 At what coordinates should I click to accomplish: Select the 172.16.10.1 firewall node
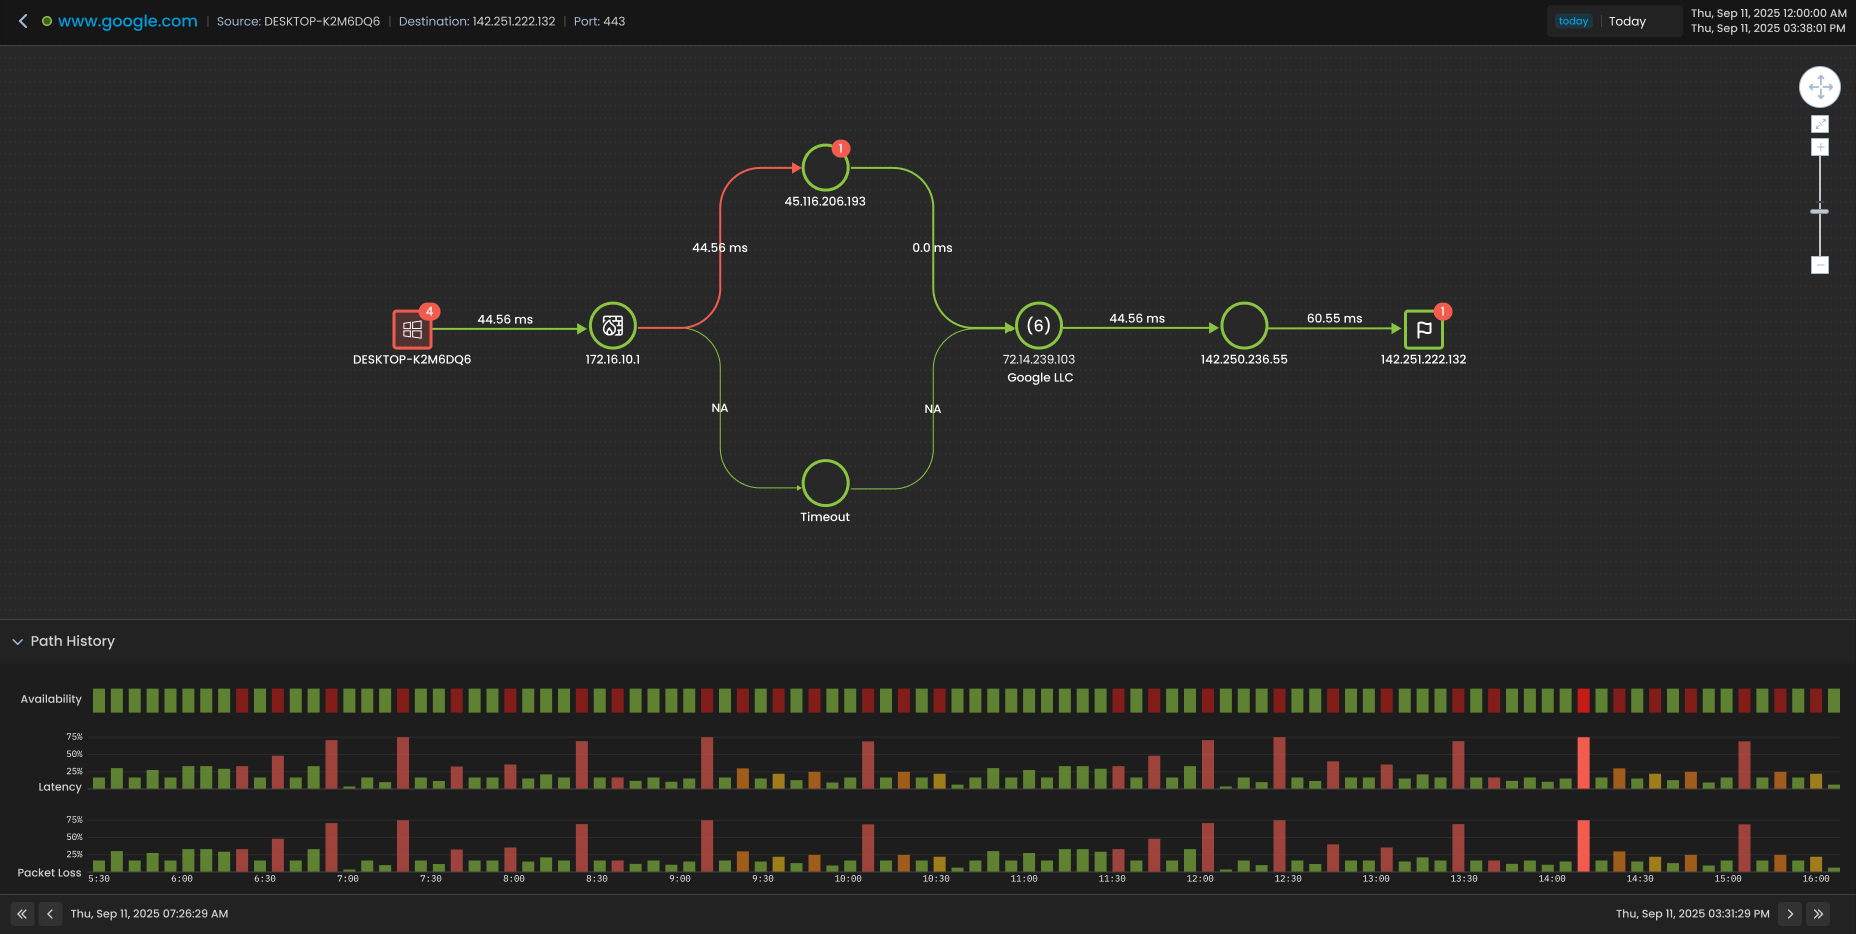[x=612, y=326]
